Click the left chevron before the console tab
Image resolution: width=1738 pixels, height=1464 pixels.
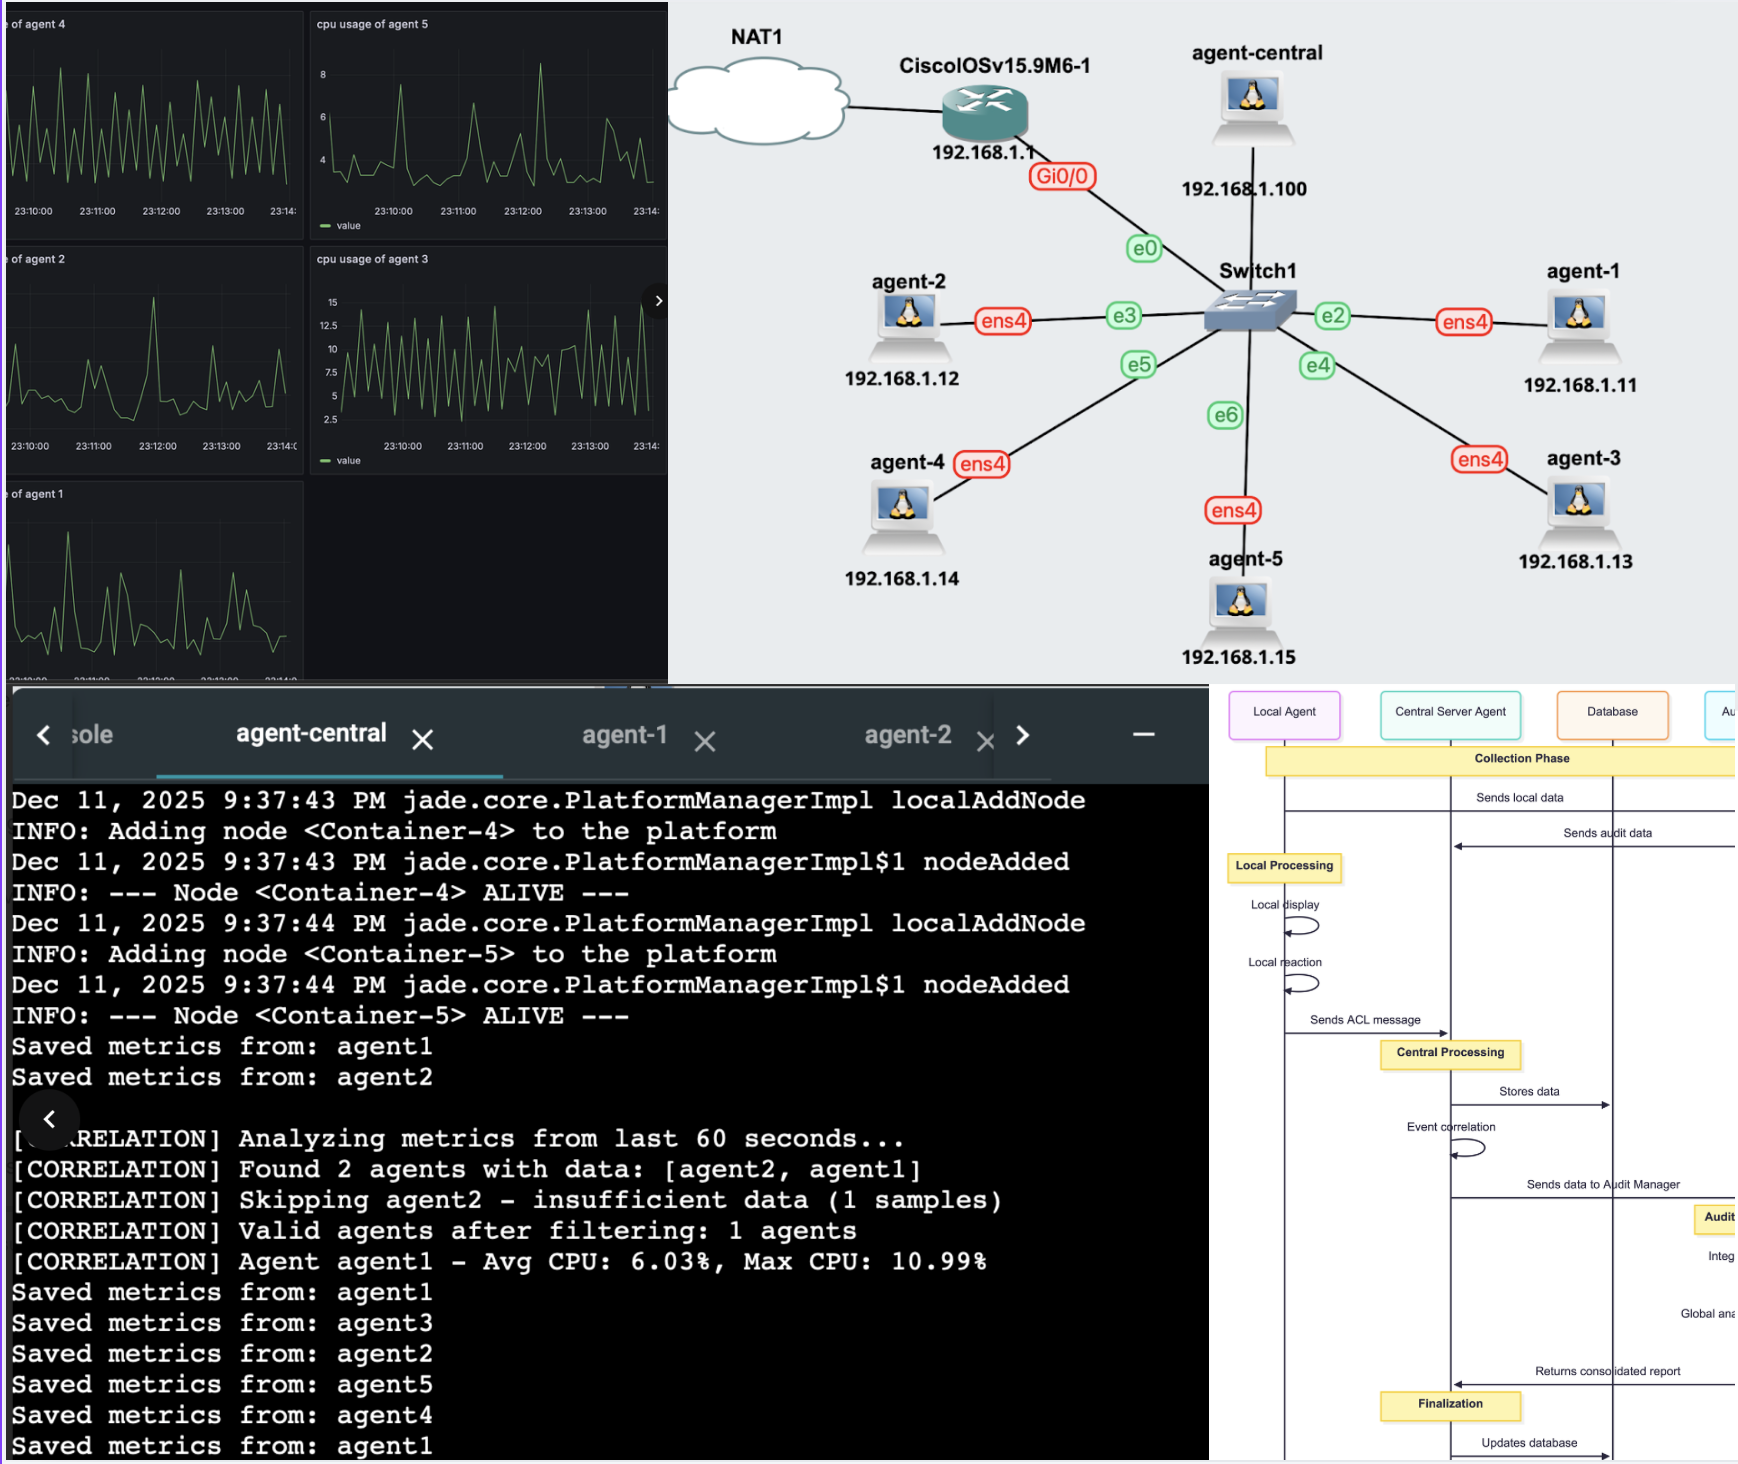(x=44, y=735)
